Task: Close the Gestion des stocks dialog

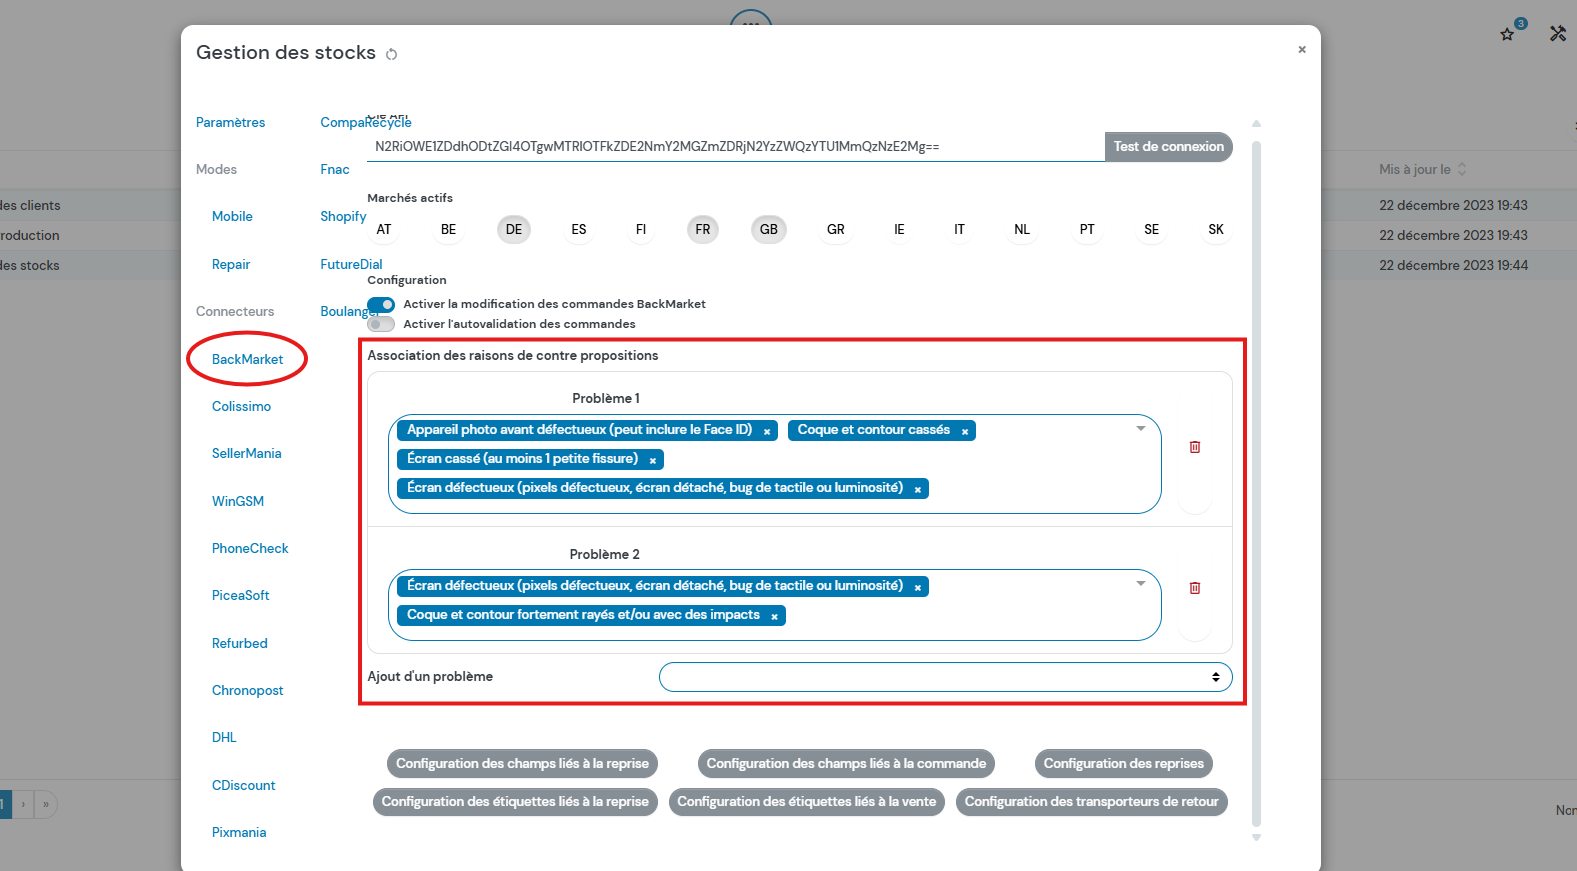Action: [1302, 49]
